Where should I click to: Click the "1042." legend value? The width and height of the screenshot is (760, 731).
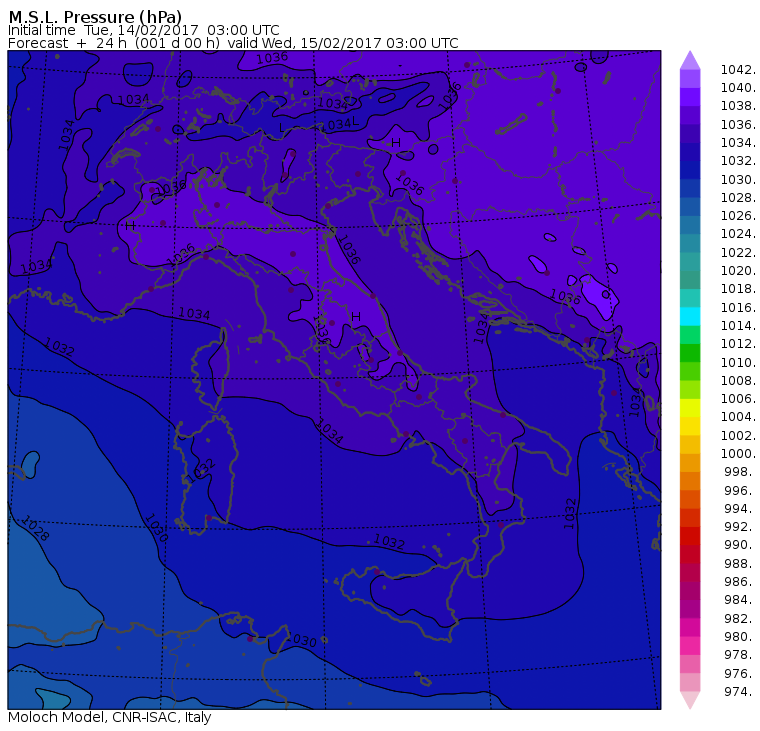point(738,70)
